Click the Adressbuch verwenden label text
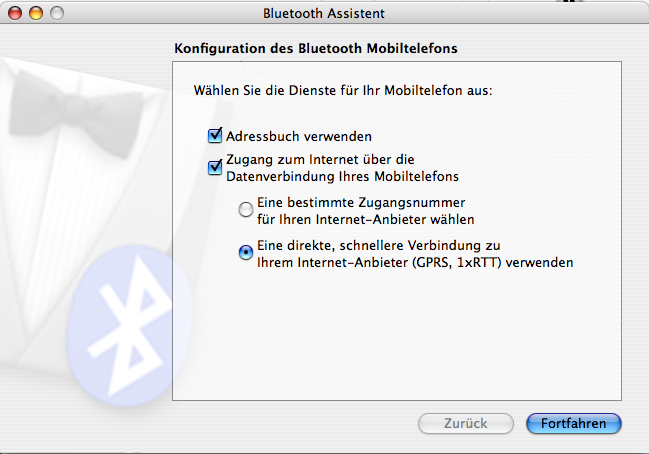The width and height of the screenshot is (649, 454). coord(299,136)
